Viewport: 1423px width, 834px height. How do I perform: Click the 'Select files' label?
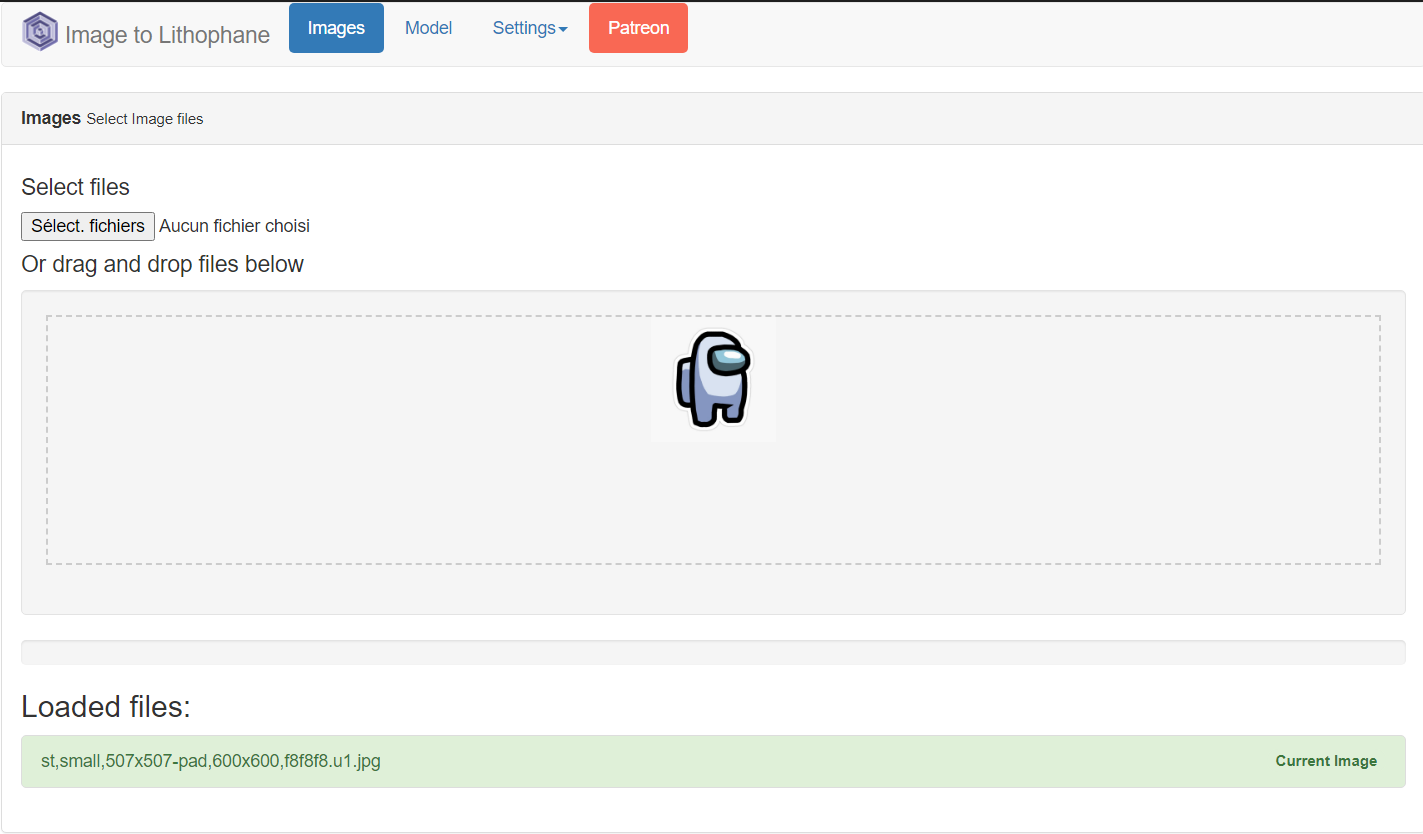[75, 187]
